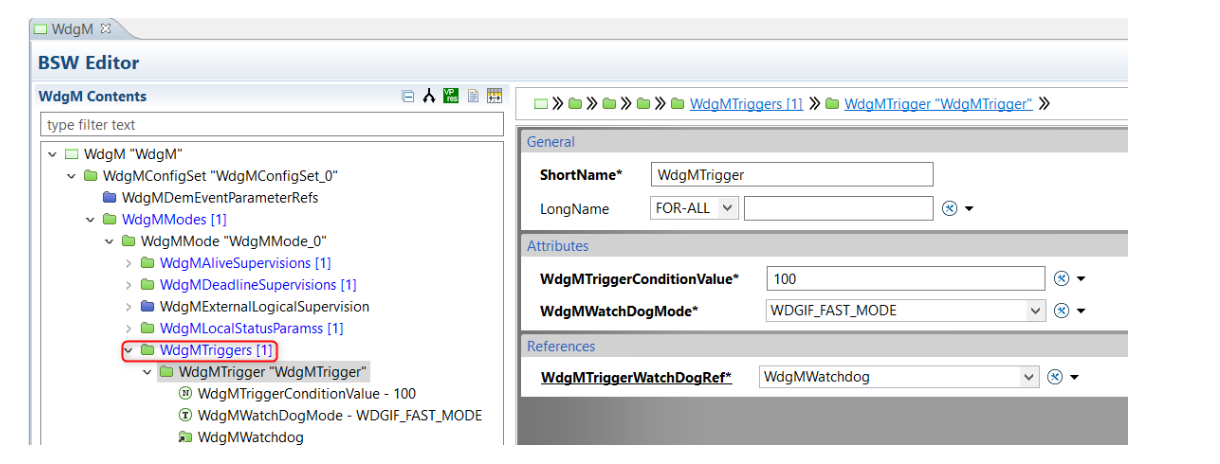Select WdgMWatchDogMode - WDGIF_FAST_MODE tree row
Image resolution: width=1220 pixels, height=464 pixels.
[x=340, y=415]
